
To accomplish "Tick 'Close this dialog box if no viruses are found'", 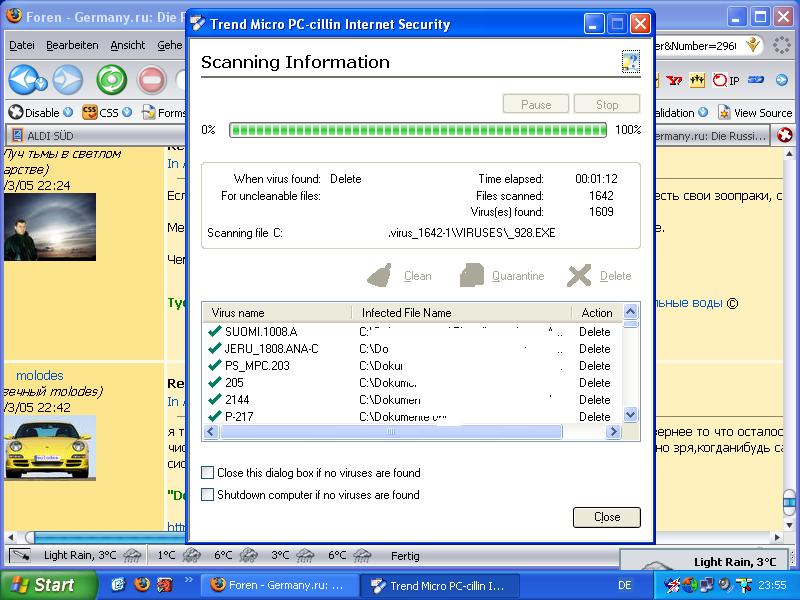I will coord(207,473).
